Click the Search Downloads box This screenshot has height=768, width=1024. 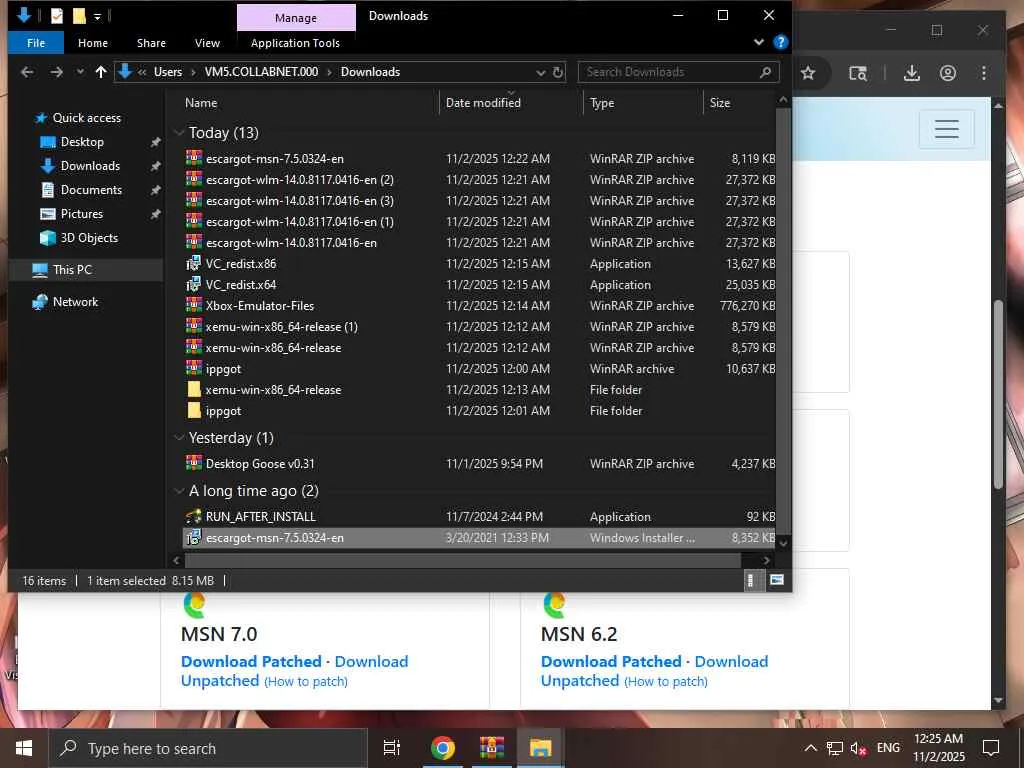[x=678, y=72]
